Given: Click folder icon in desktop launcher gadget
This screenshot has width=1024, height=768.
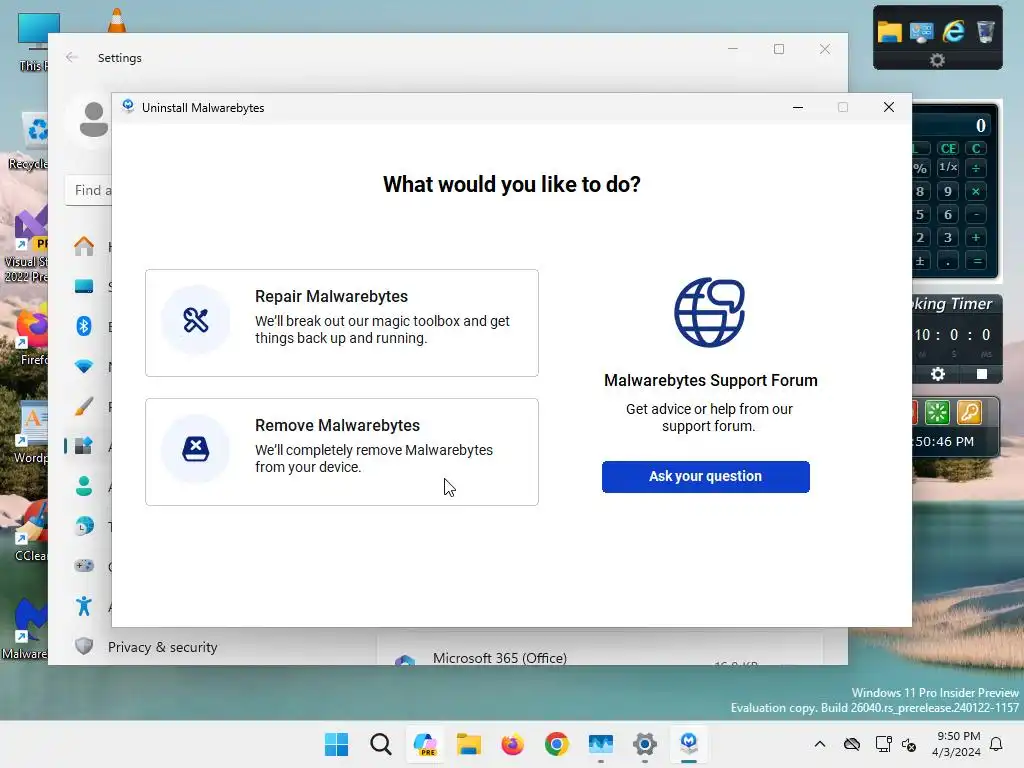Looking at the screenshot, I should pyautogui.click(x=889, y=31).
